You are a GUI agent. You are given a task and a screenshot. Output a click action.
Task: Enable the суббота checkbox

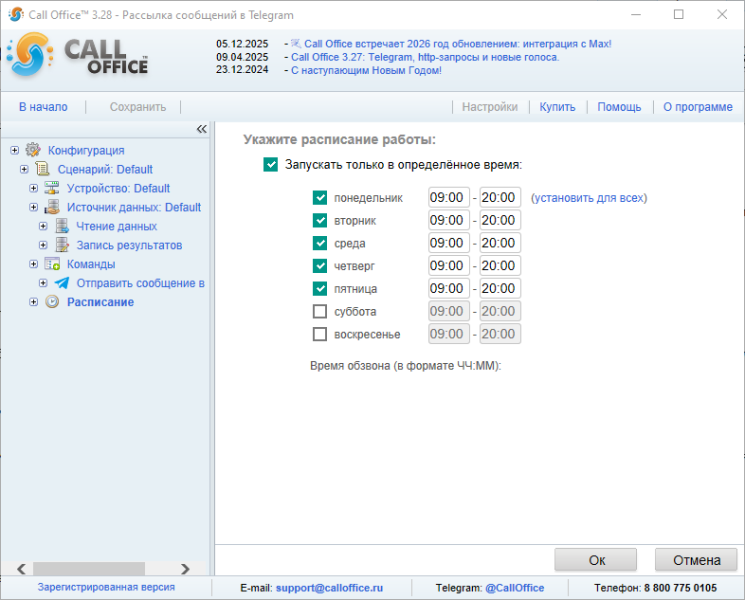pyautogui.click(x=320, y=311)
